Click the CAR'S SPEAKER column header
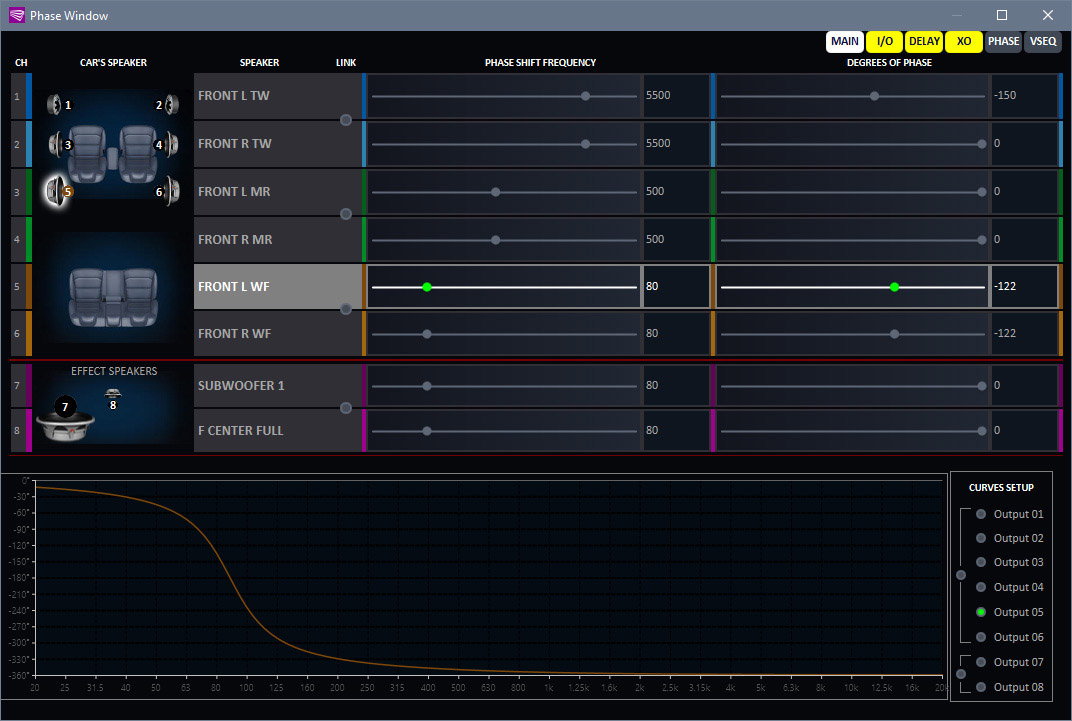 113,63
